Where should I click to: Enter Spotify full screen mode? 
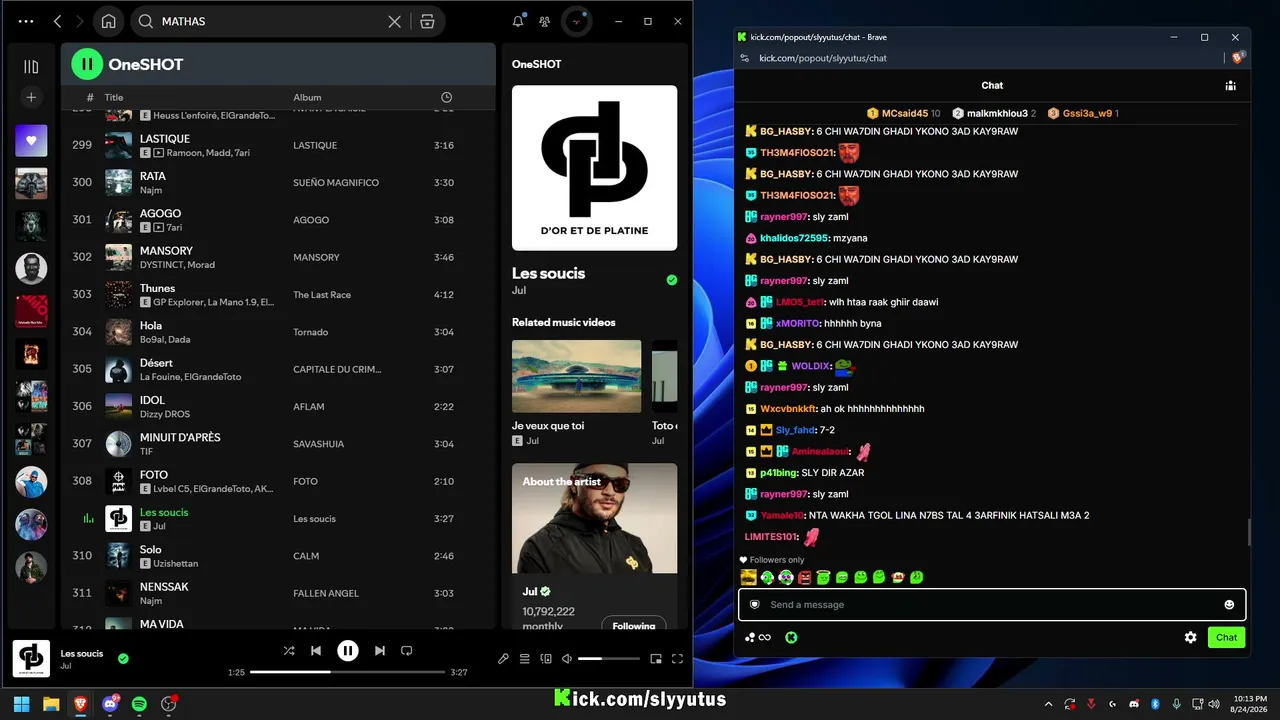(x=677, y=659)
